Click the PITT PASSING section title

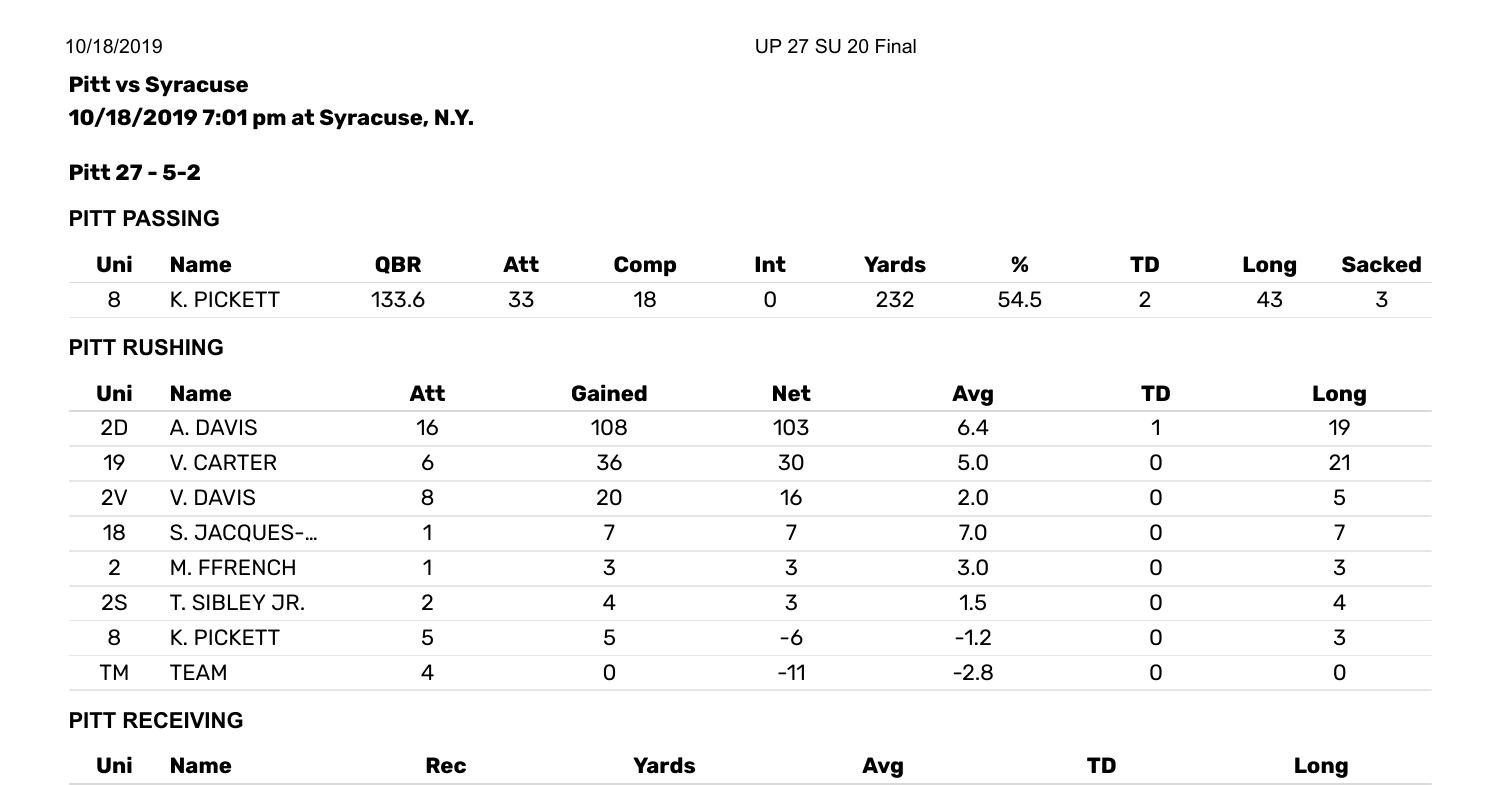click(x=144, y=219)
